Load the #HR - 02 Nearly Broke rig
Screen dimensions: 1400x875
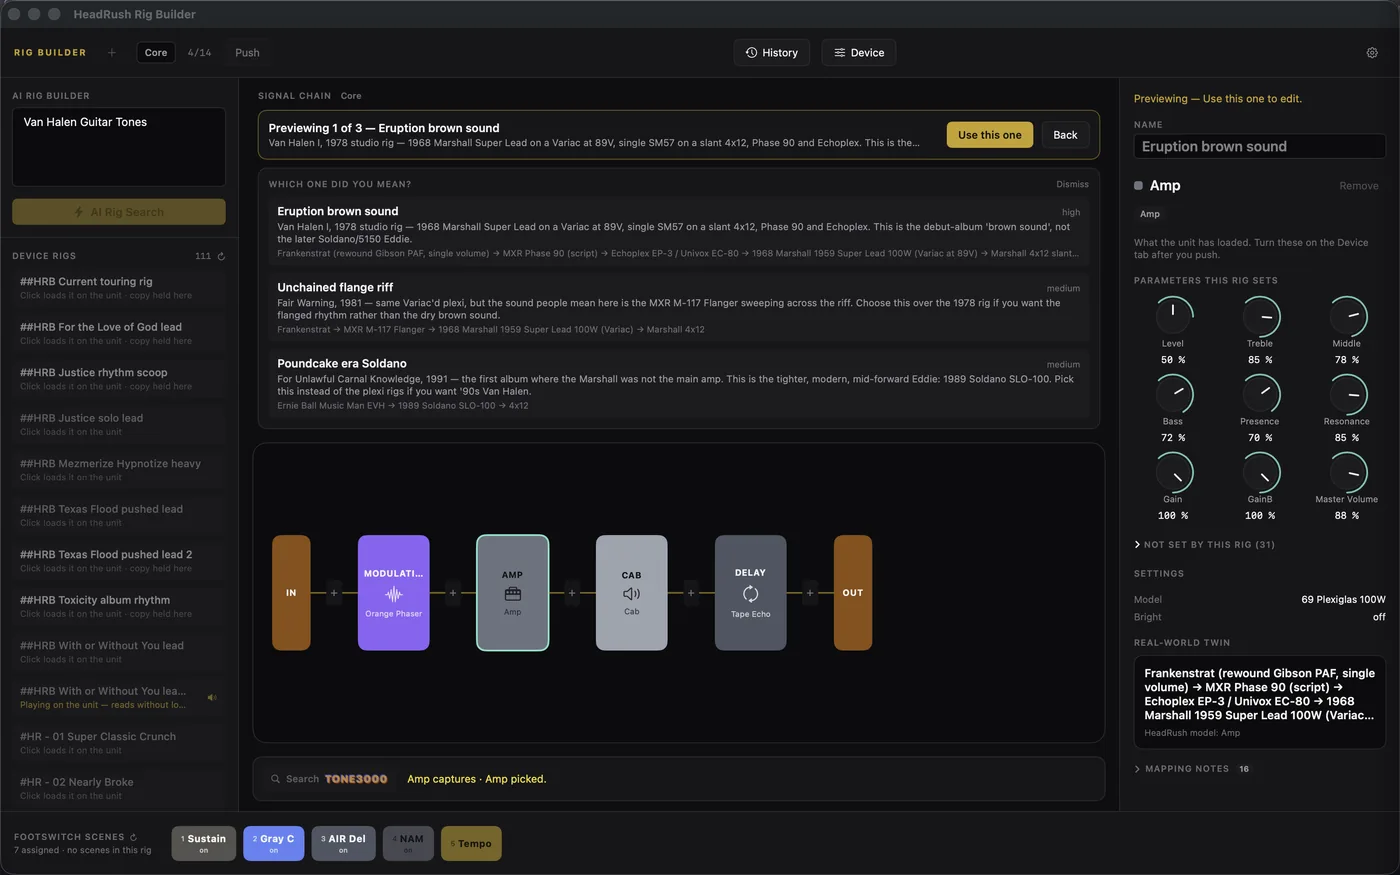pos(120,788)
